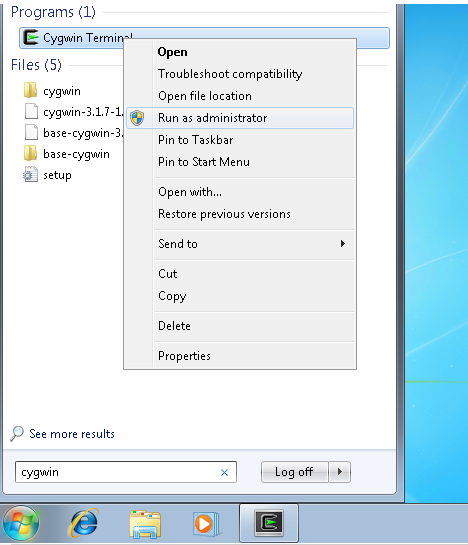This screenshot has width=468, height=545.
Task: Launch Internet Explorer from the taskbar
Action: (x=84, y=524)
